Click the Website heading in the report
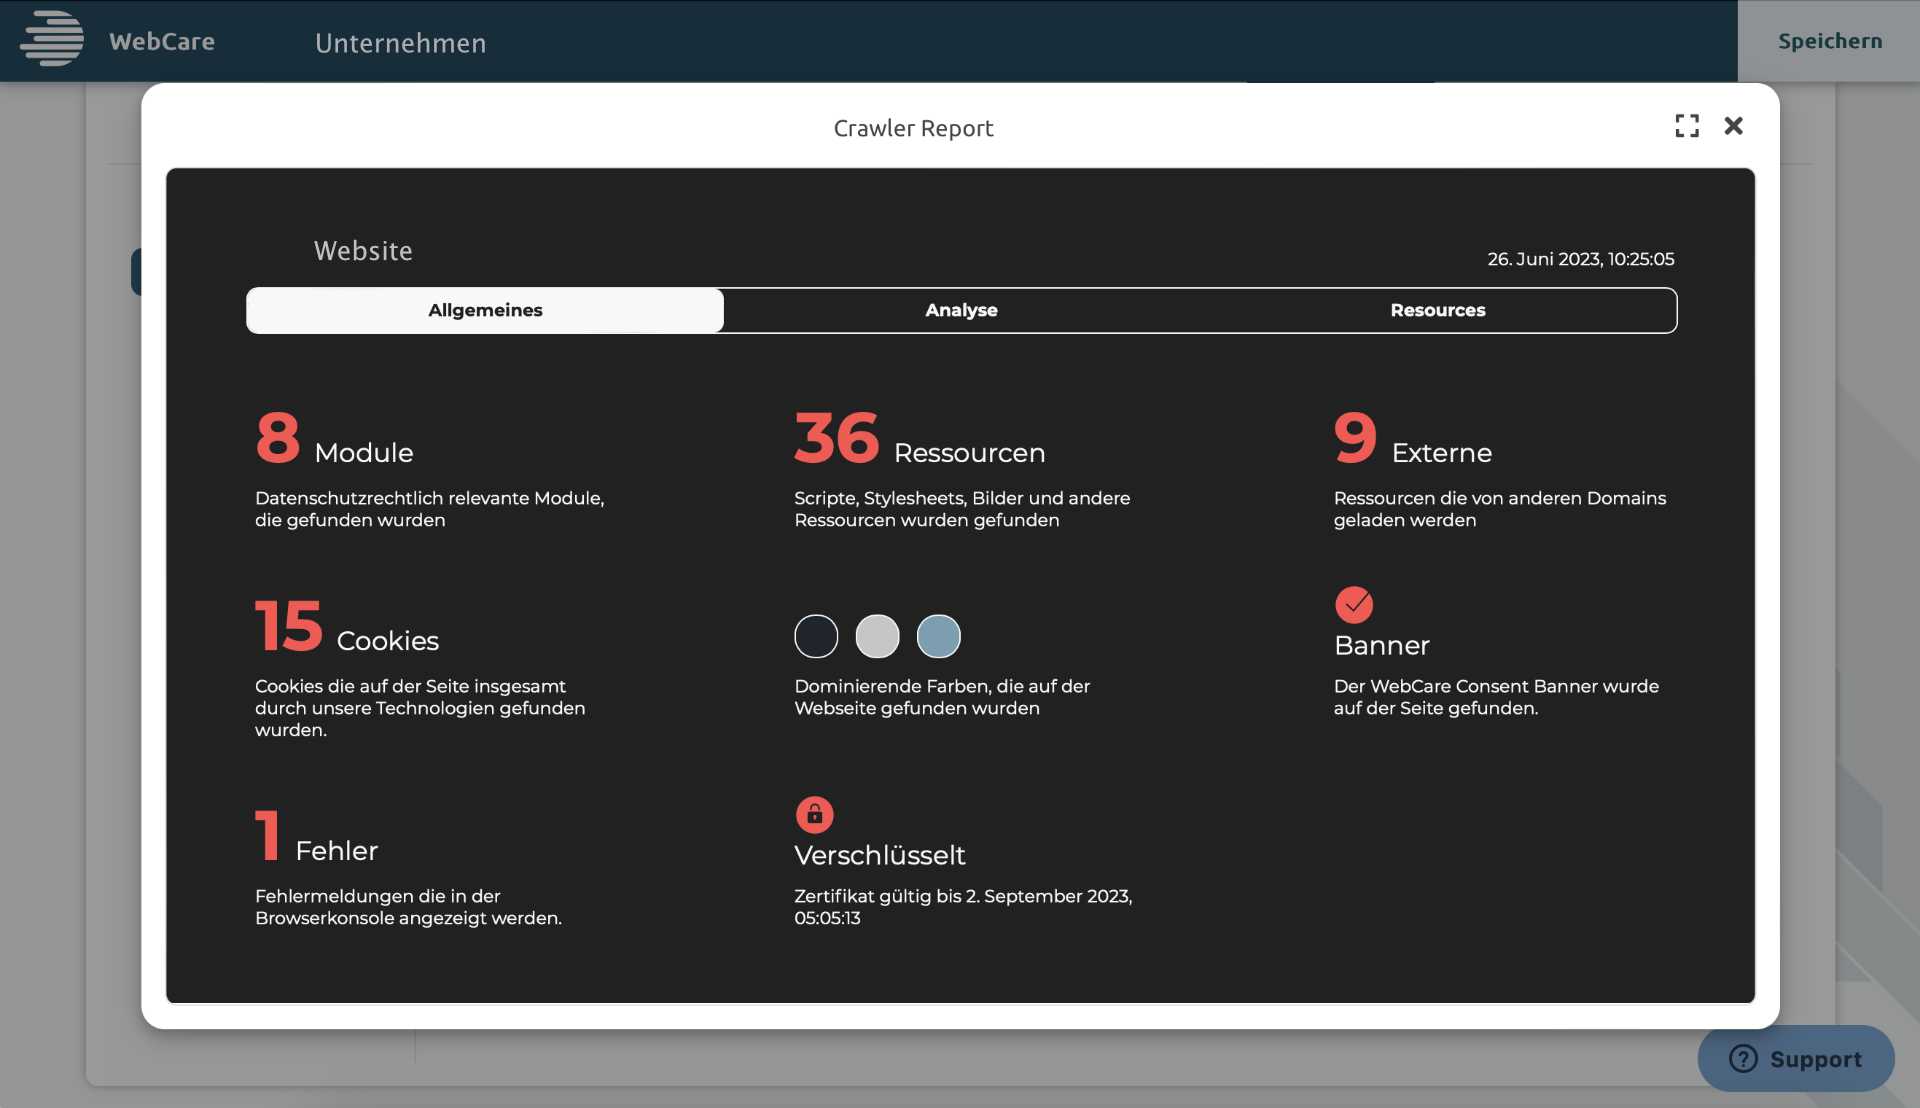The width and height of the screenshot is (1920, 1108). pyautogui.click(x=363, y=251)
